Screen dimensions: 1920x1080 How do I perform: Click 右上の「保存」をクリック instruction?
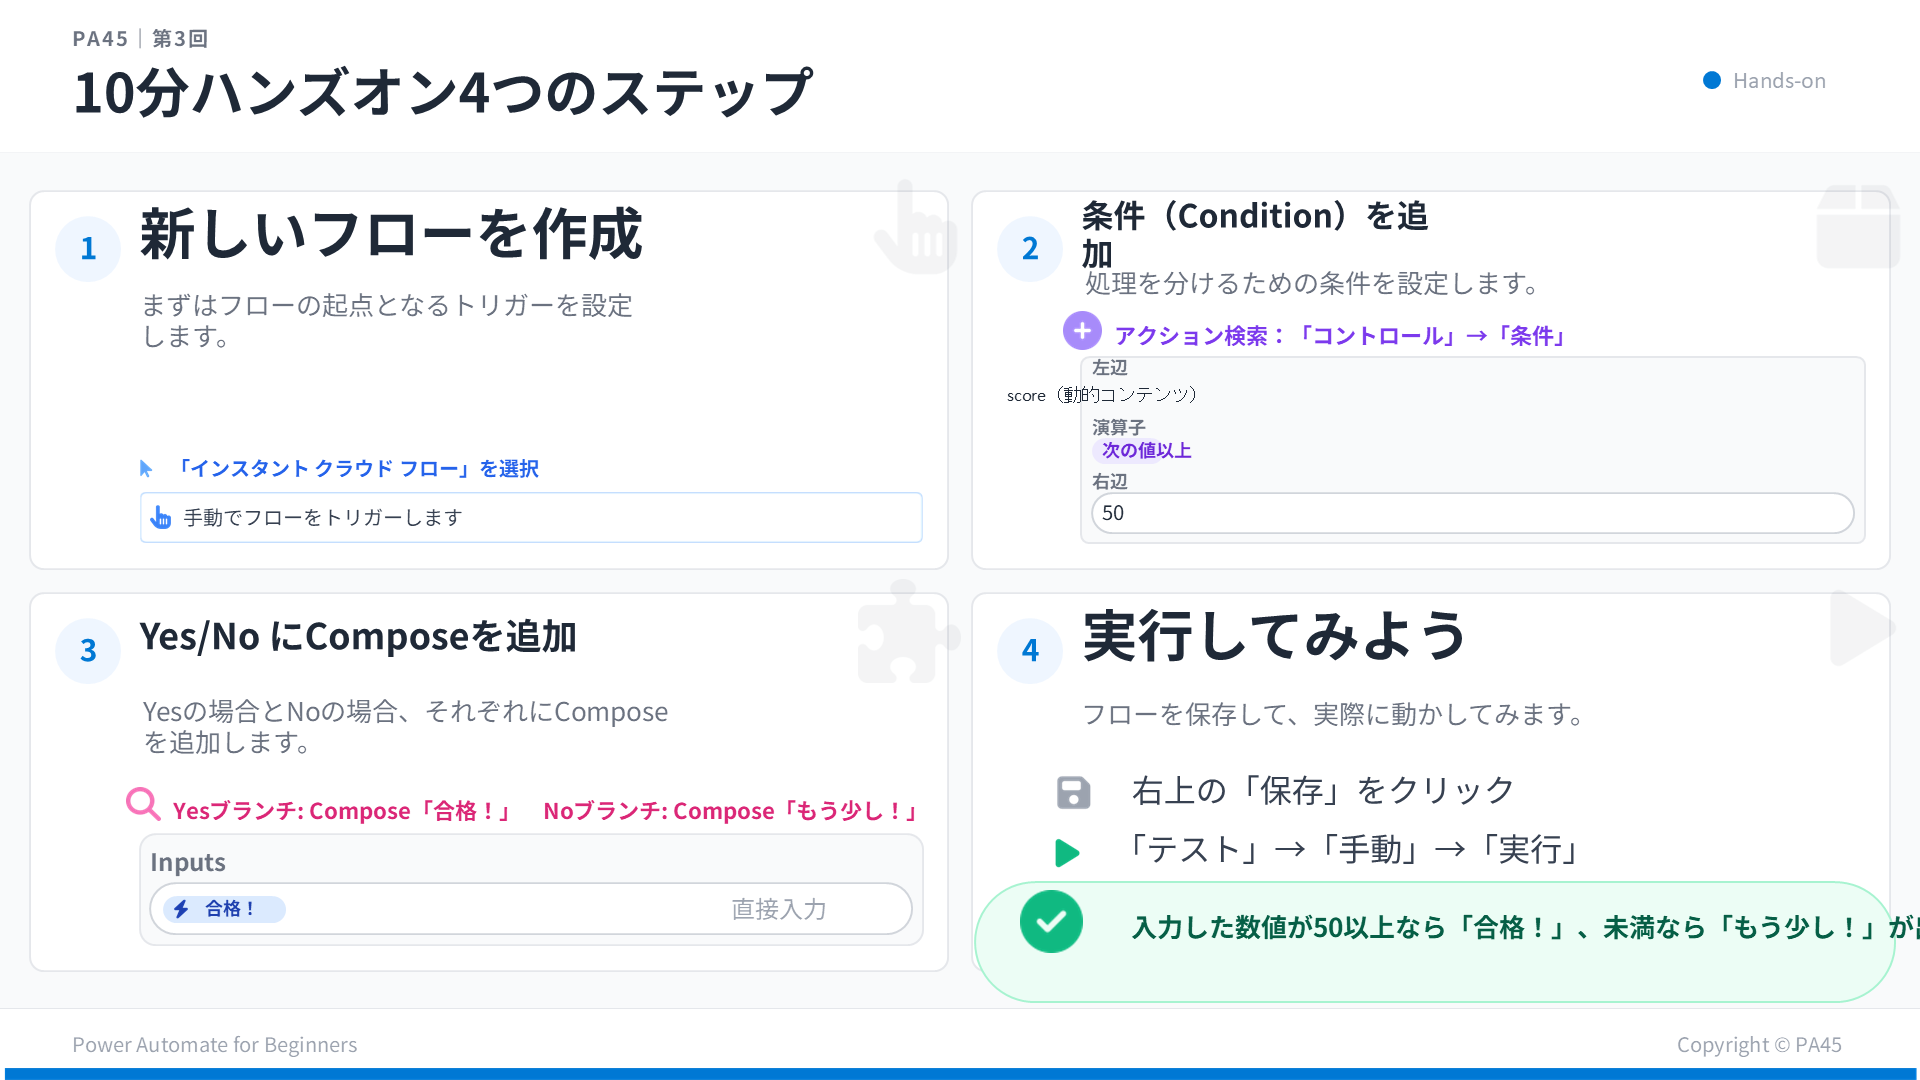tap(1323, 791)
